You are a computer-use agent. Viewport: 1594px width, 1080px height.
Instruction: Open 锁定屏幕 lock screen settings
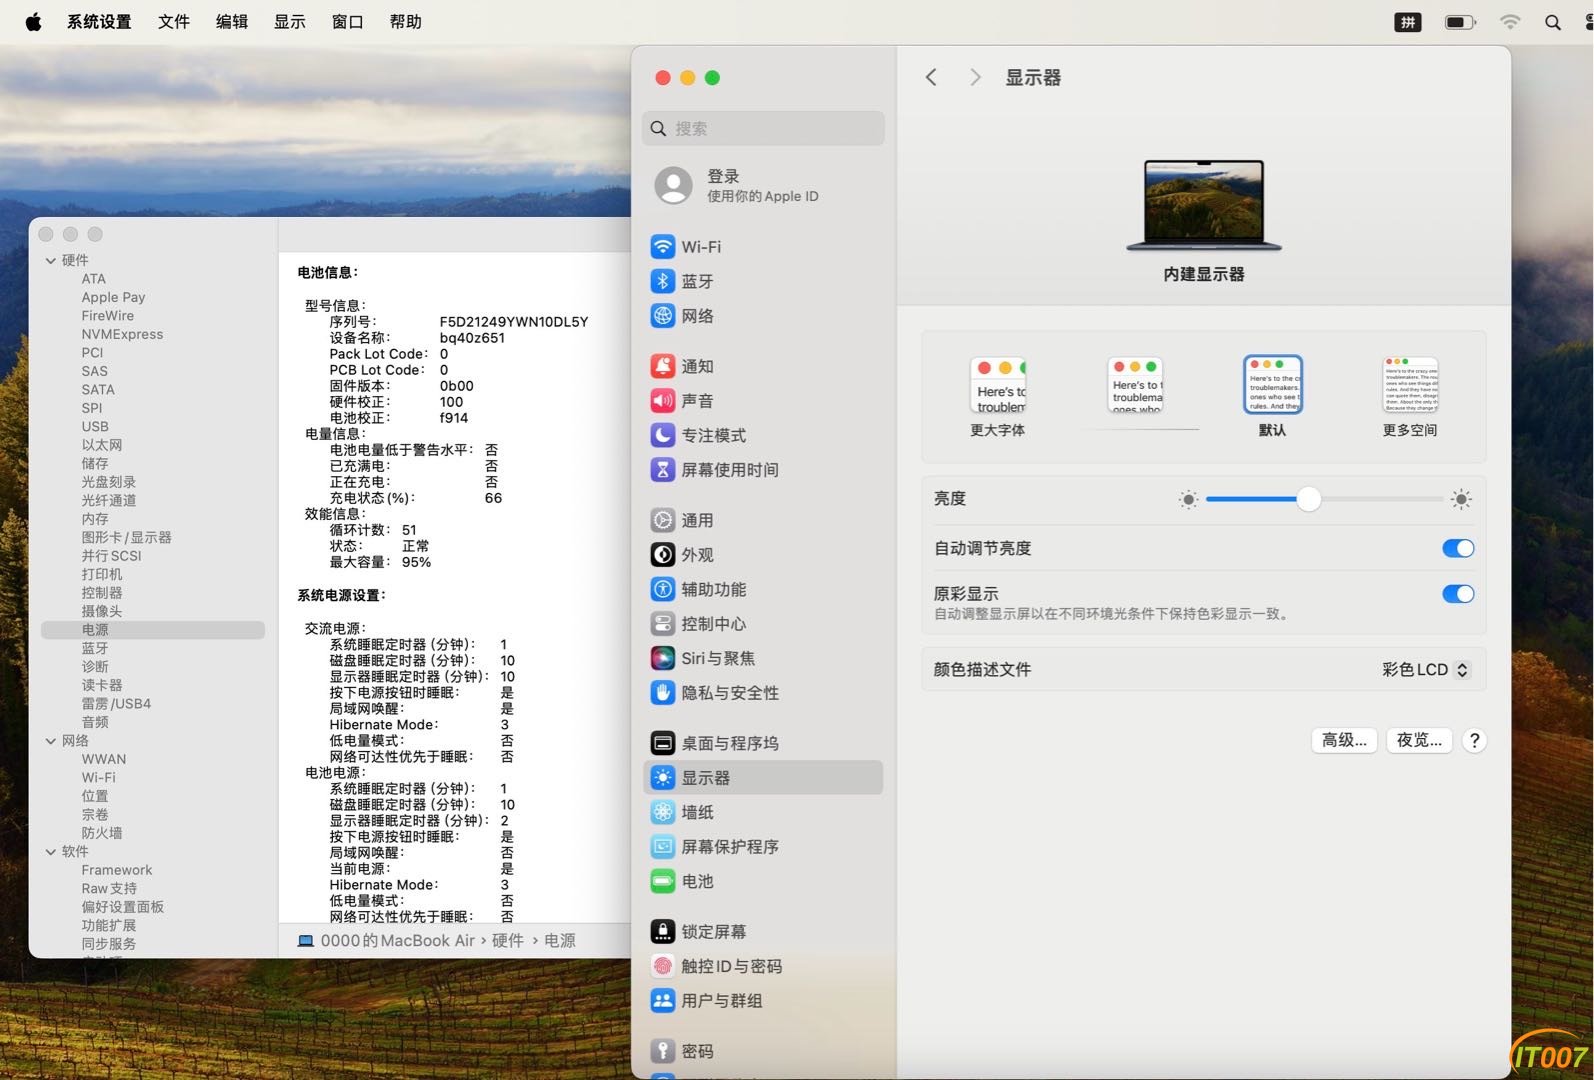(x=763, y=932)
